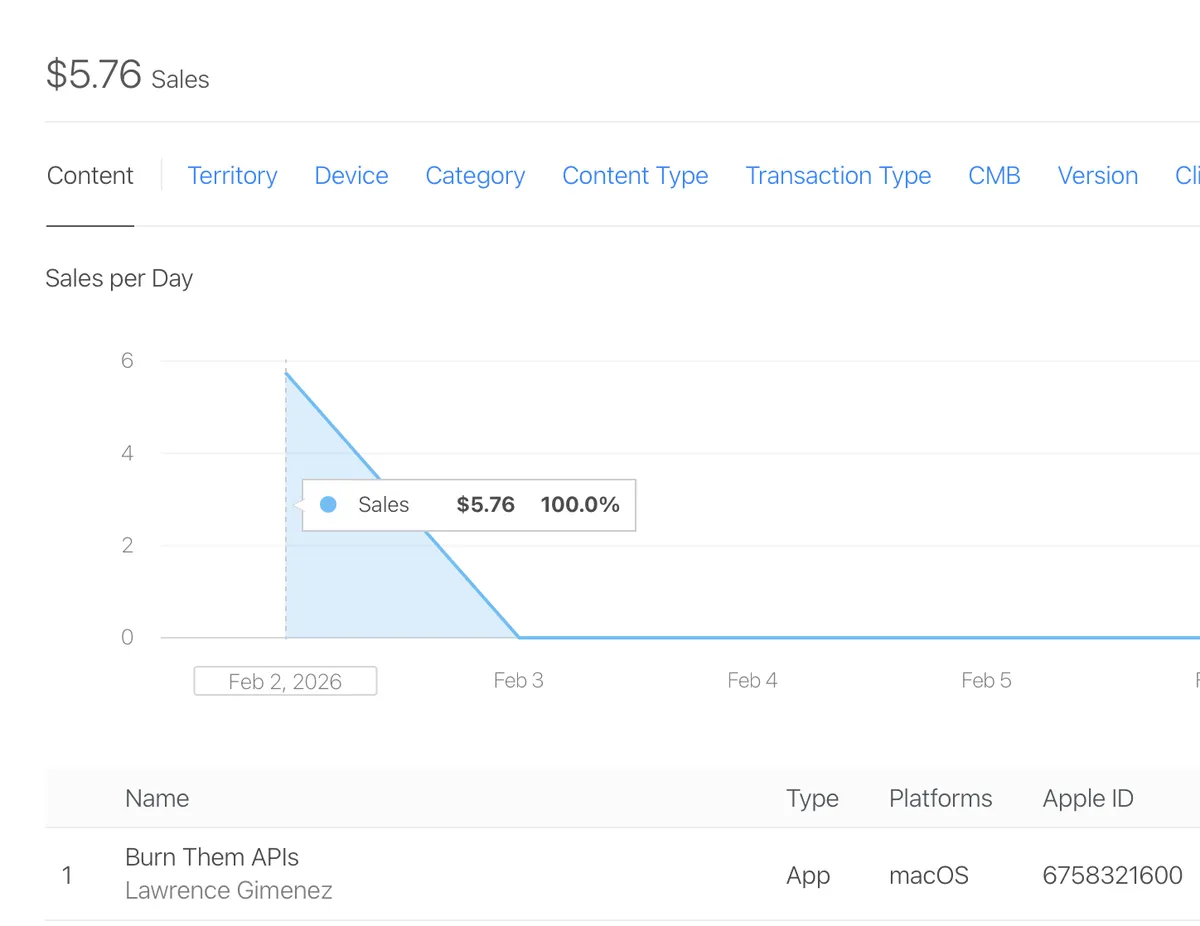
Task: Click the highlighted Feb 2, 2026 date label
Action: [x=285, y=681]
